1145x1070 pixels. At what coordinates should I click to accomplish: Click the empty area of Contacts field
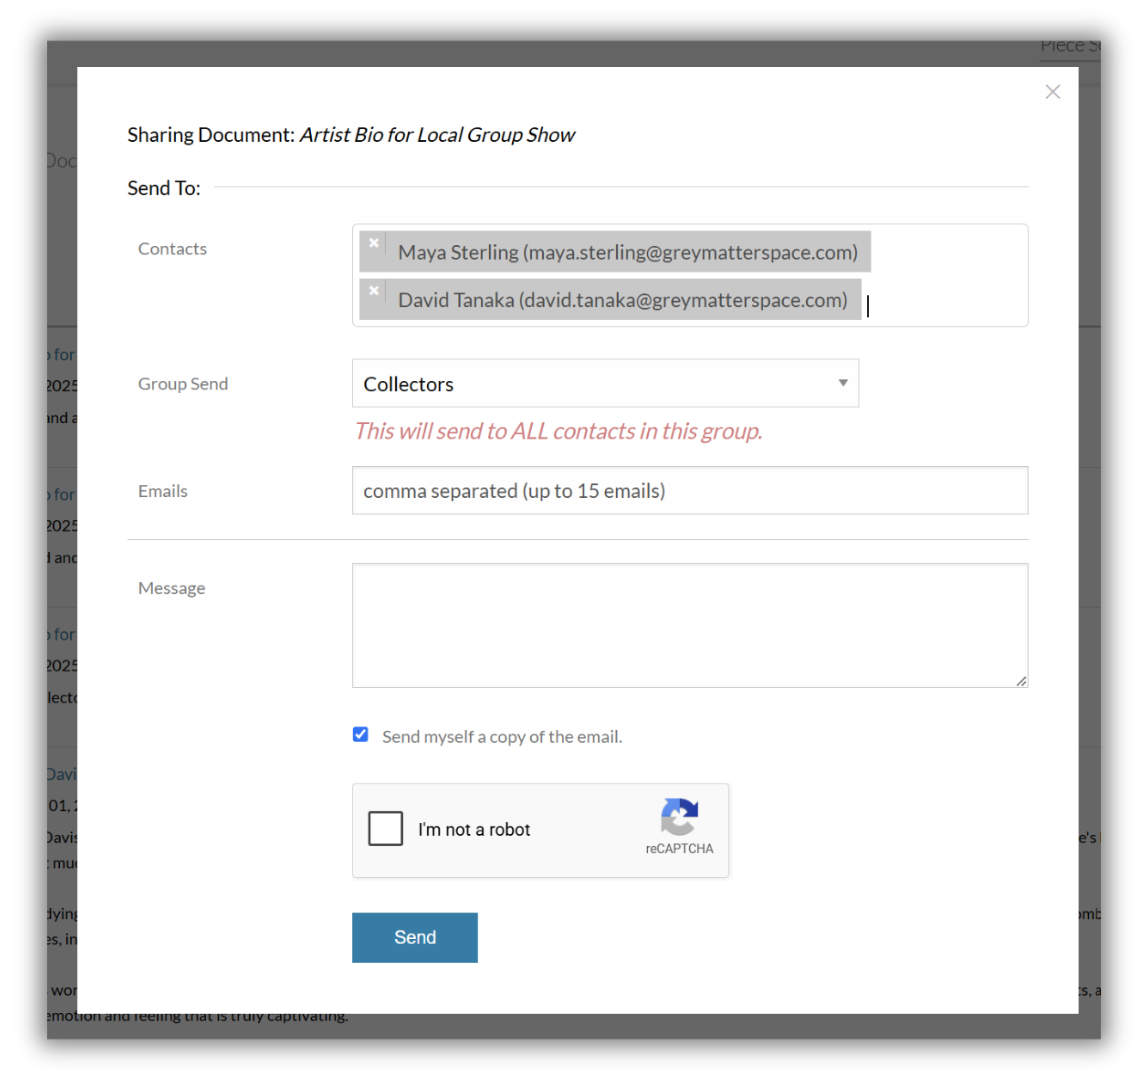949,276
